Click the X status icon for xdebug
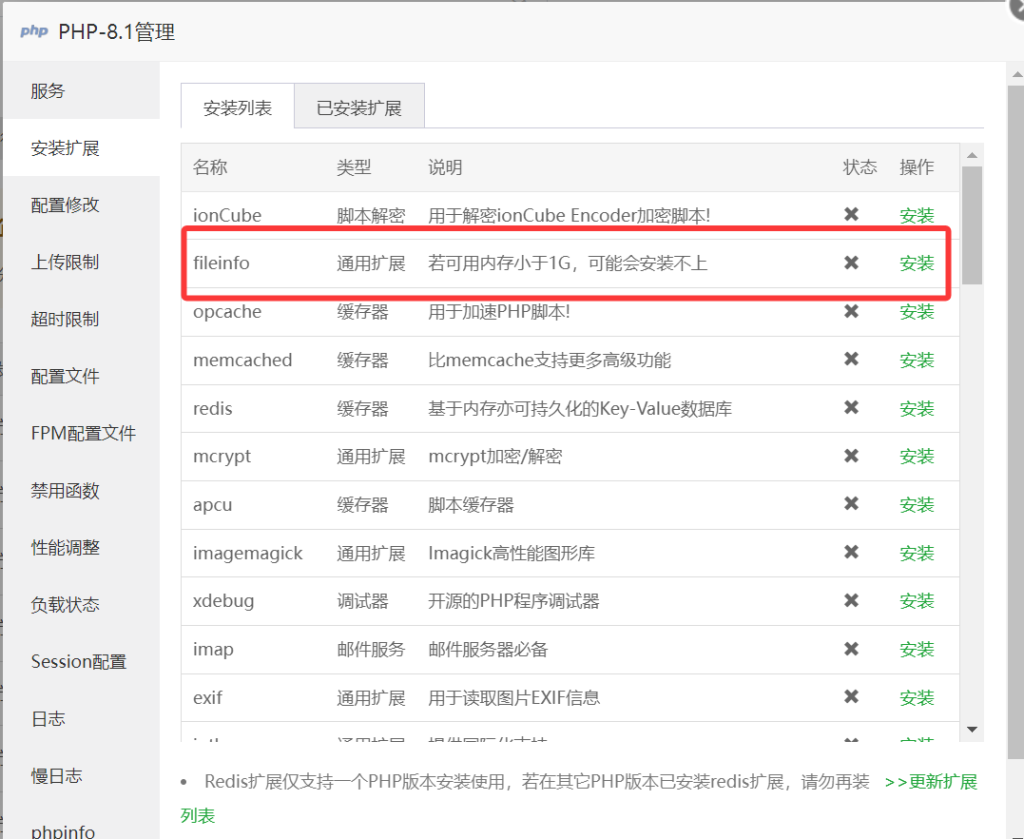The width and height of the screenshot is (1024, 839). pos(851,601)
